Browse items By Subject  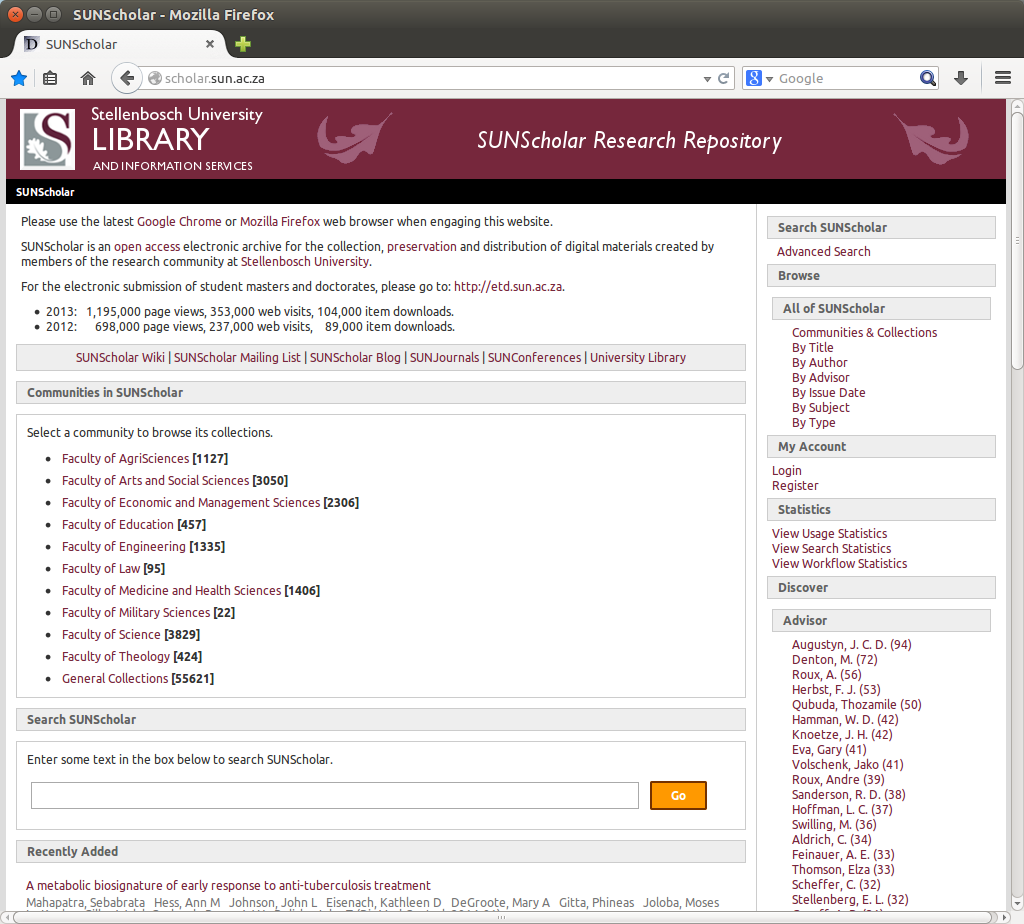coord(821,407)
